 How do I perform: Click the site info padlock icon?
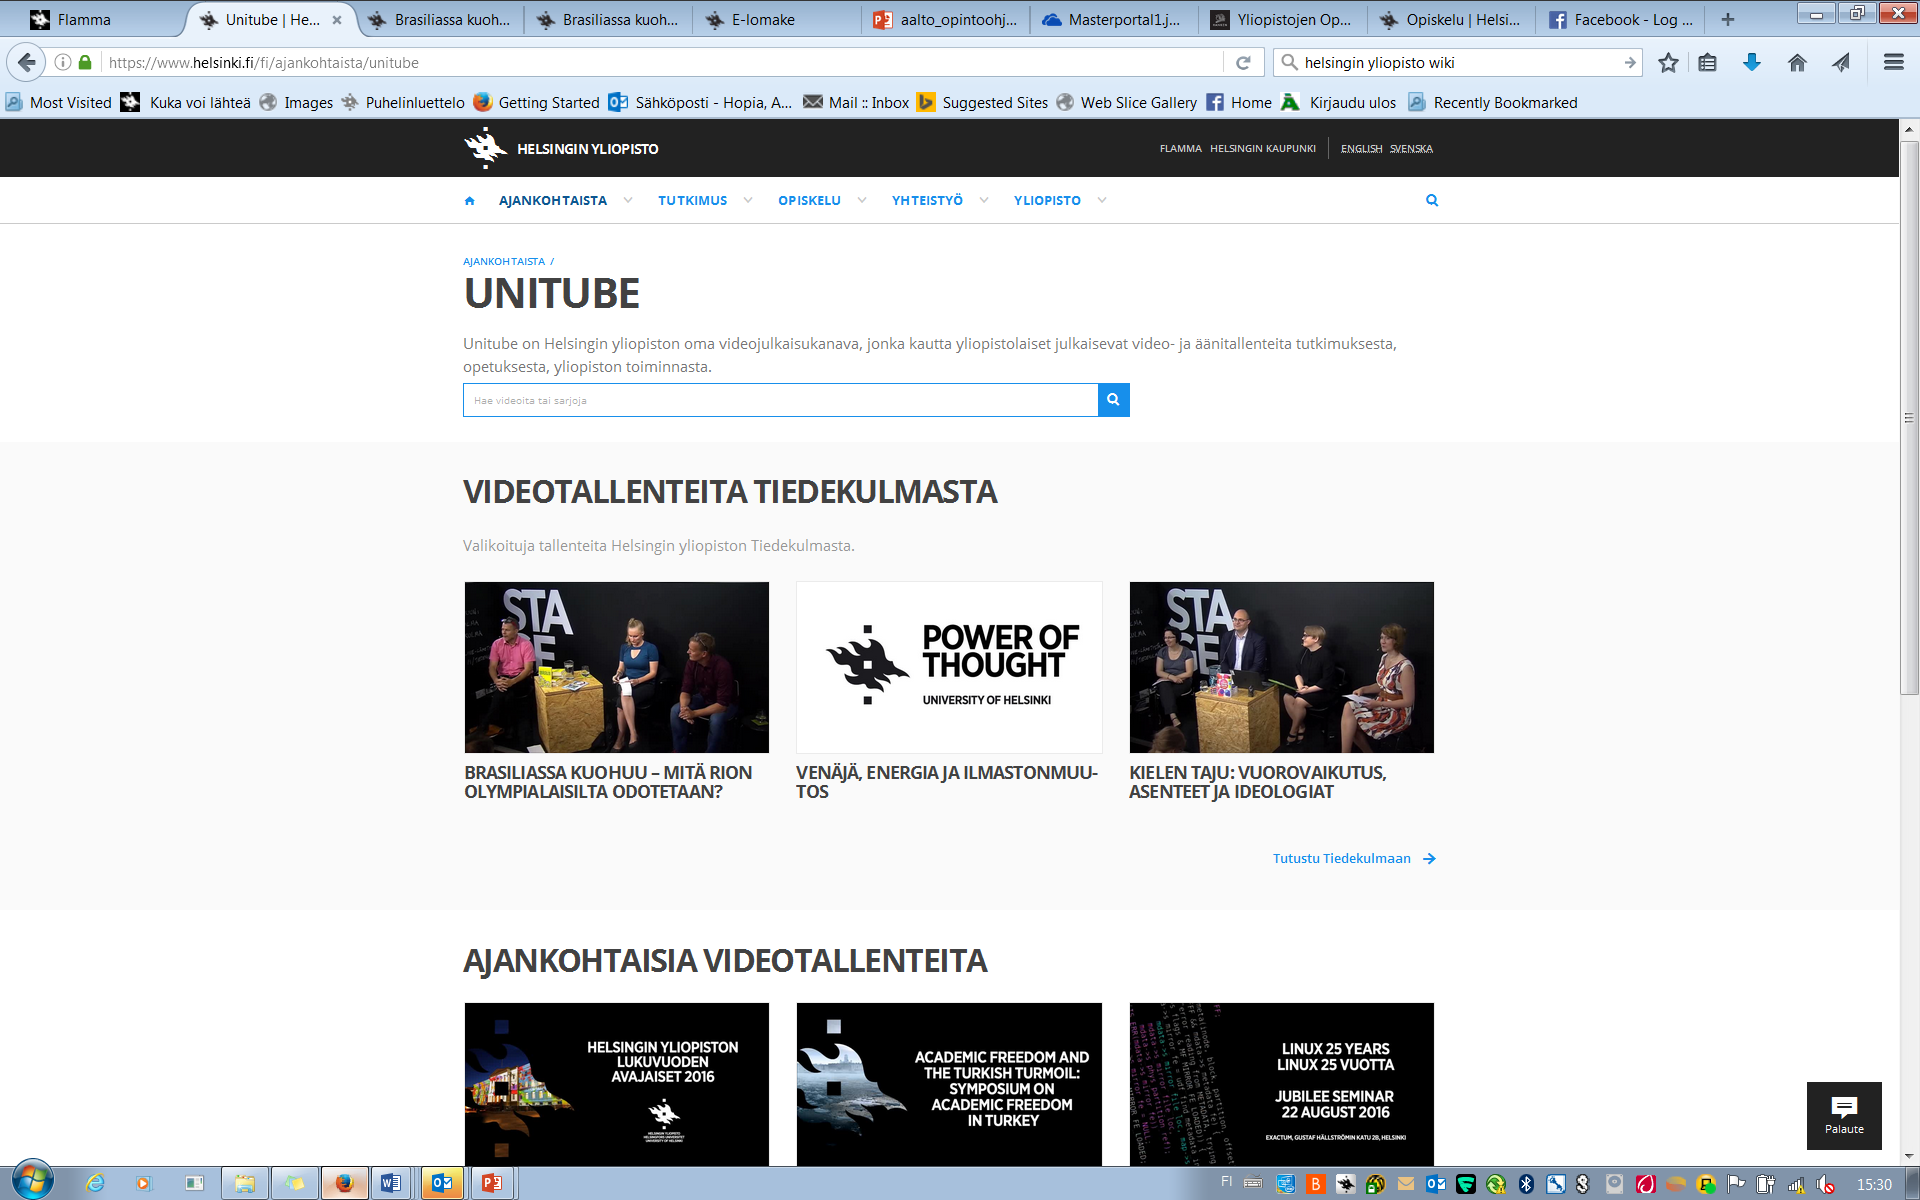point(85,62)
